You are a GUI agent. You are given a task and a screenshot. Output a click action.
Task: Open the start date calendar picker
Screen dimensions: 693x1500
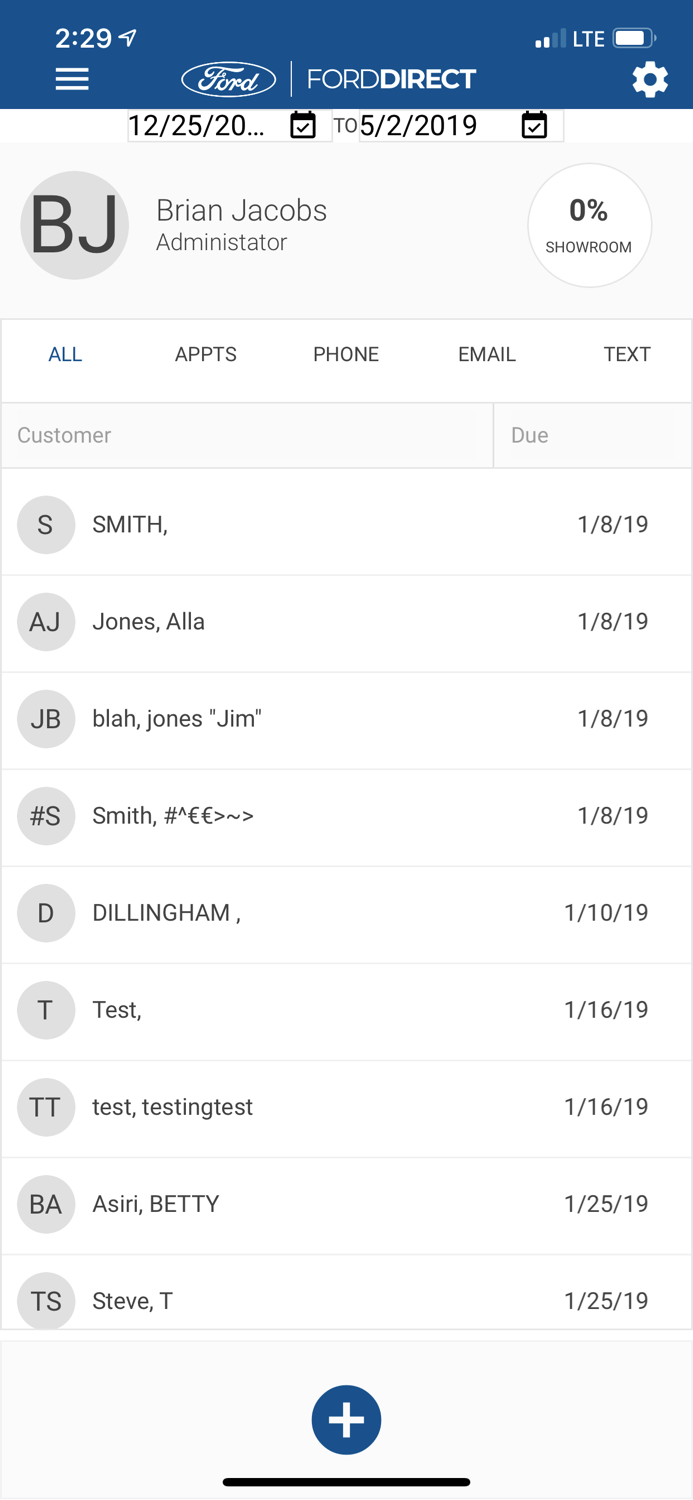(303, 126)
